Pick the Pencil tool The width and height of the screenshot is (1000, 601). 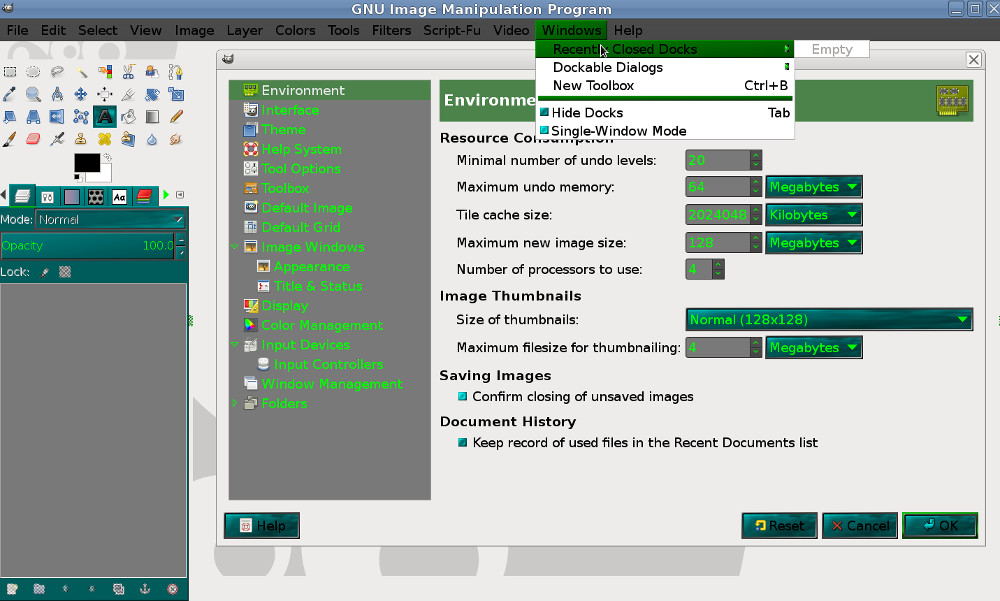click(175, 117)
